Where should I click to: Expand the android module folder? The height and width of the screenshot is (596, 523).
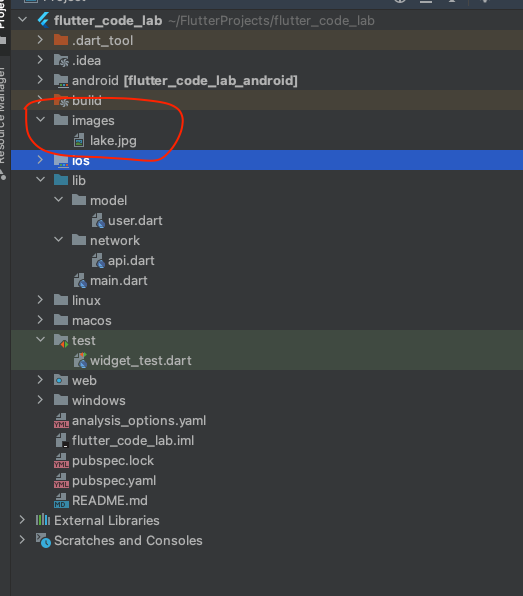[40, 79]
